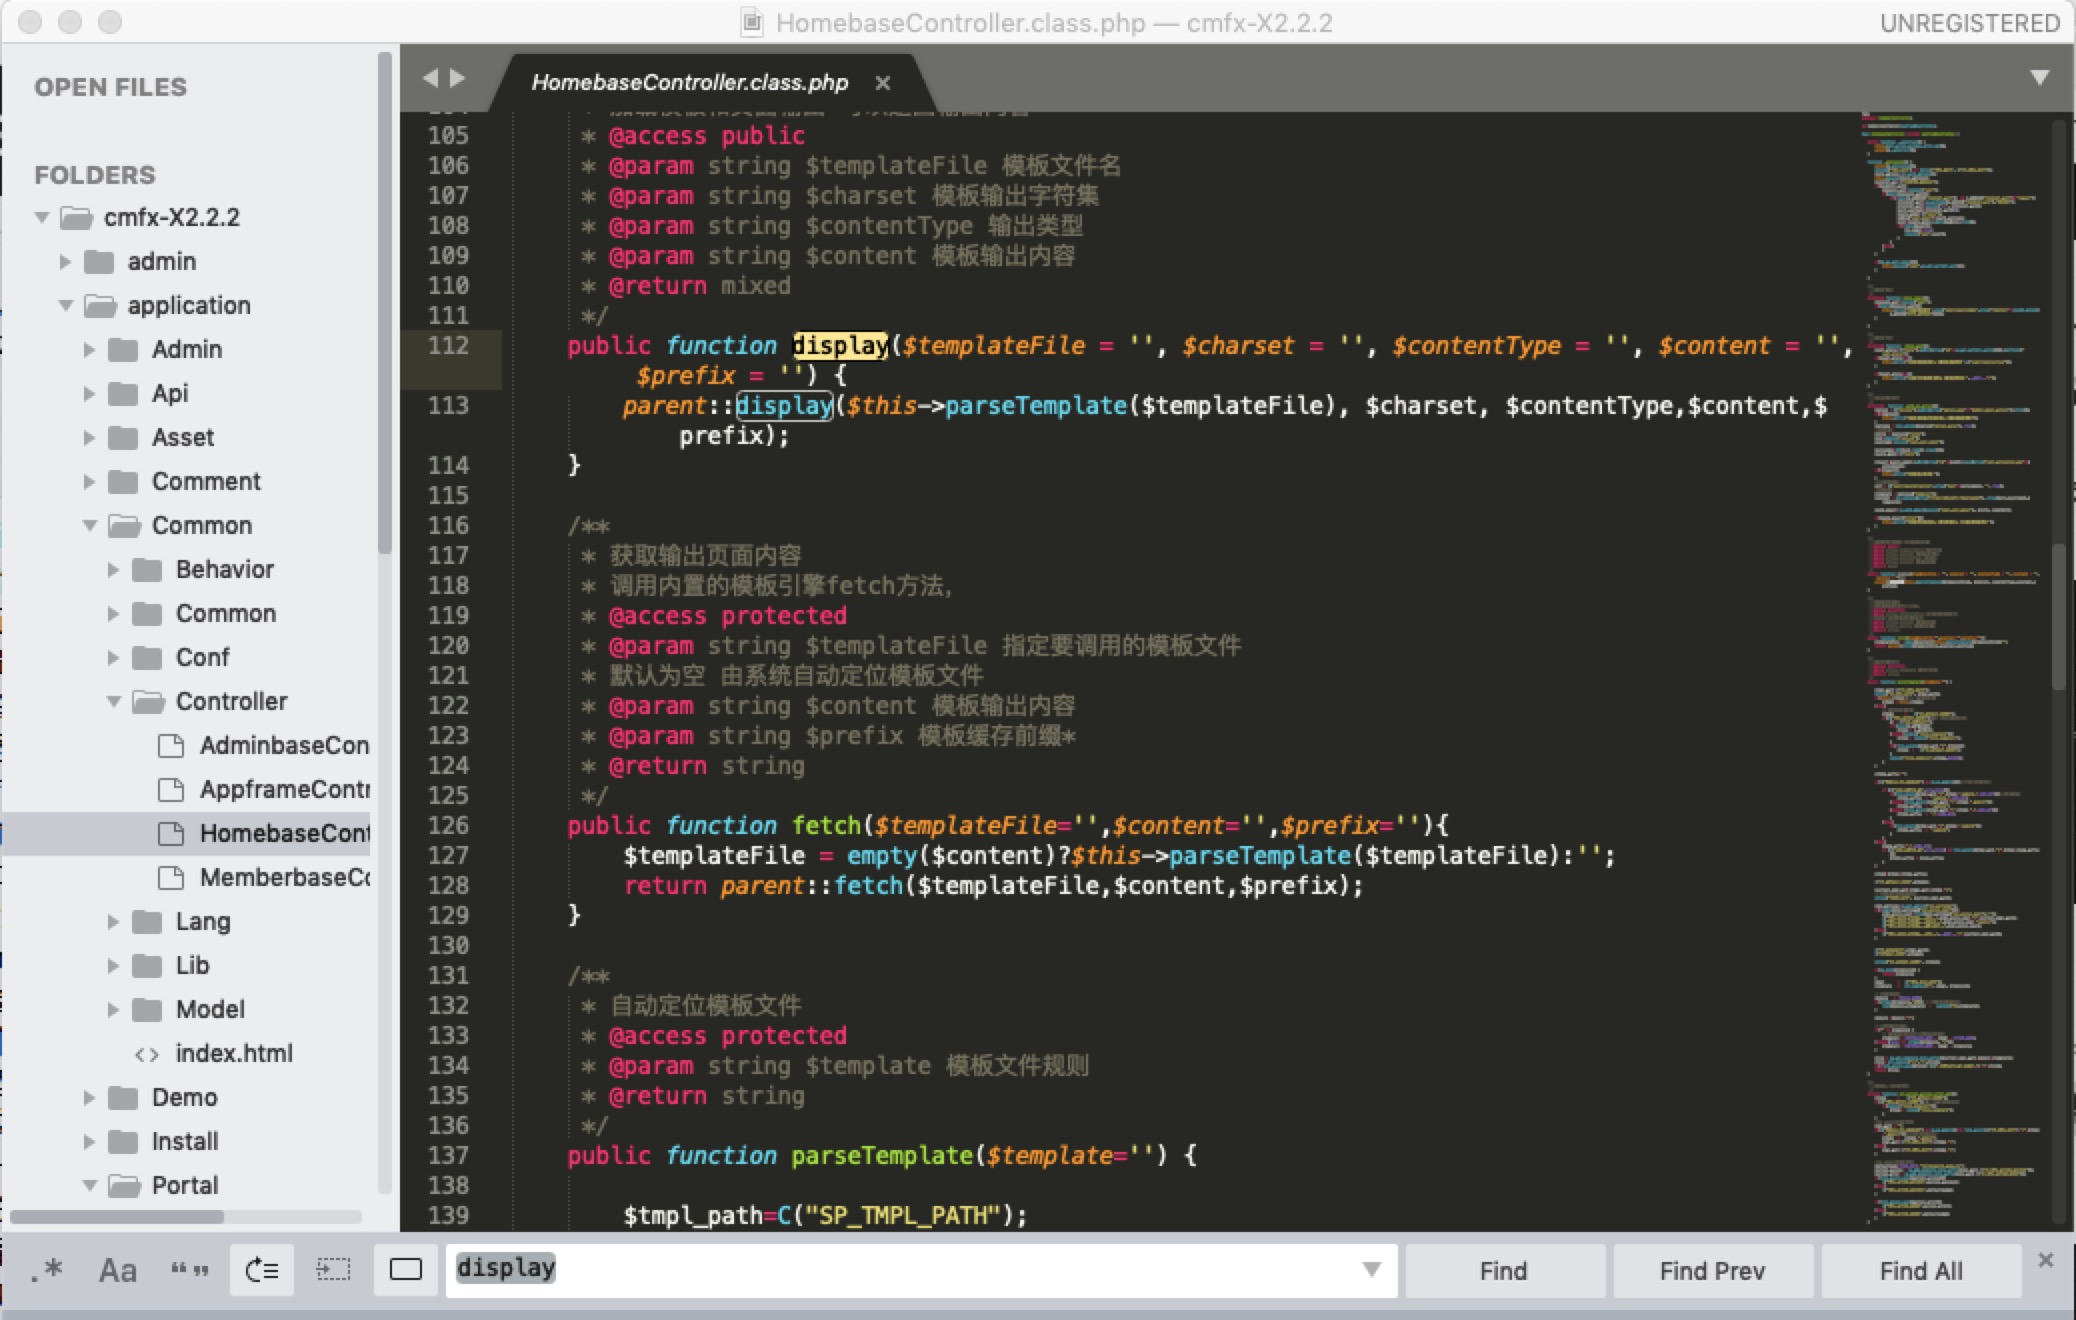Image resolution: width=2076 pixels, height=1320 pixels.
Task: Click the Common subfolder under Common
Action: pyautogui.click(x=226, y=613)
